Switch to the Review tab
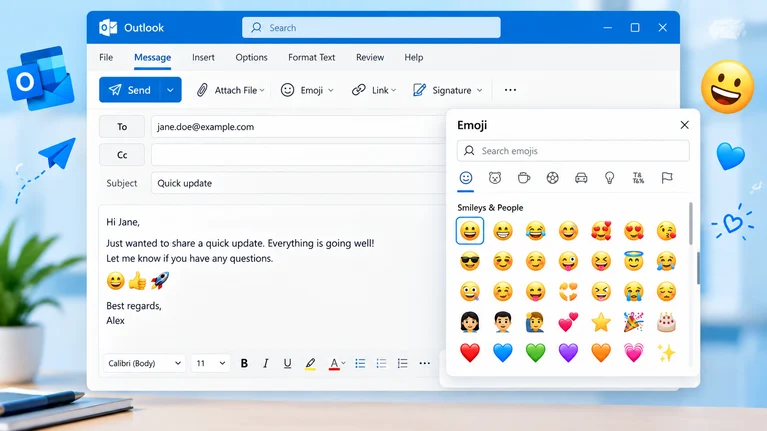This screenshot has height=431, width=767. point(370,57)
